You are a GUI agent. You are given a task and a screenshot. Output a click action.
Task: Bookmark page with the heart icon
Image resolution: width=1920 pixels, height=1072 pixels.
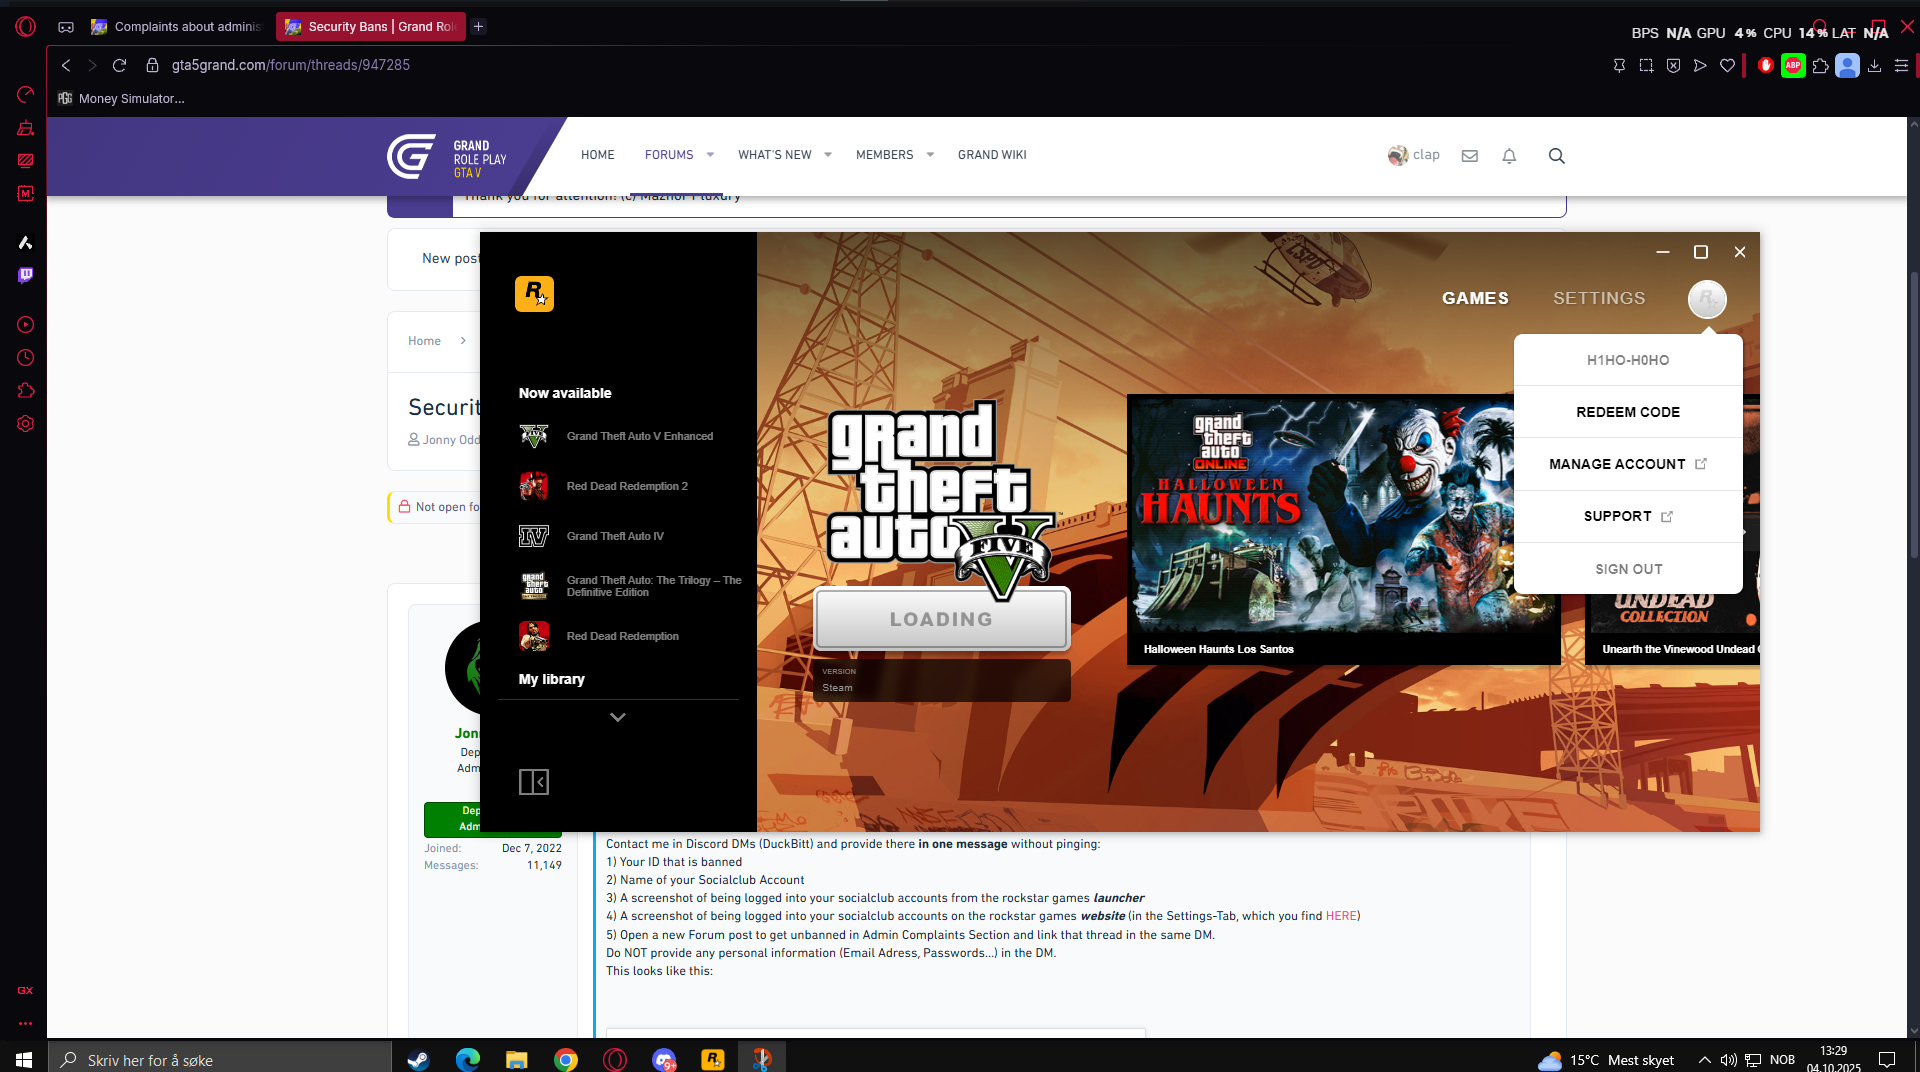[x=1727, y=65]
